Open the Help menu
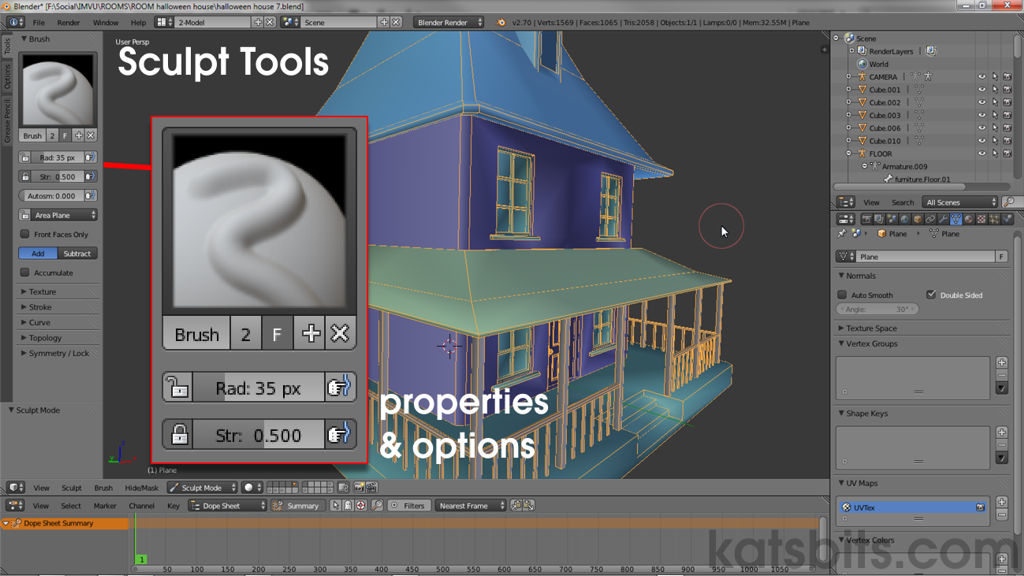Viewport: 1024px width, 576px height. 138,22
